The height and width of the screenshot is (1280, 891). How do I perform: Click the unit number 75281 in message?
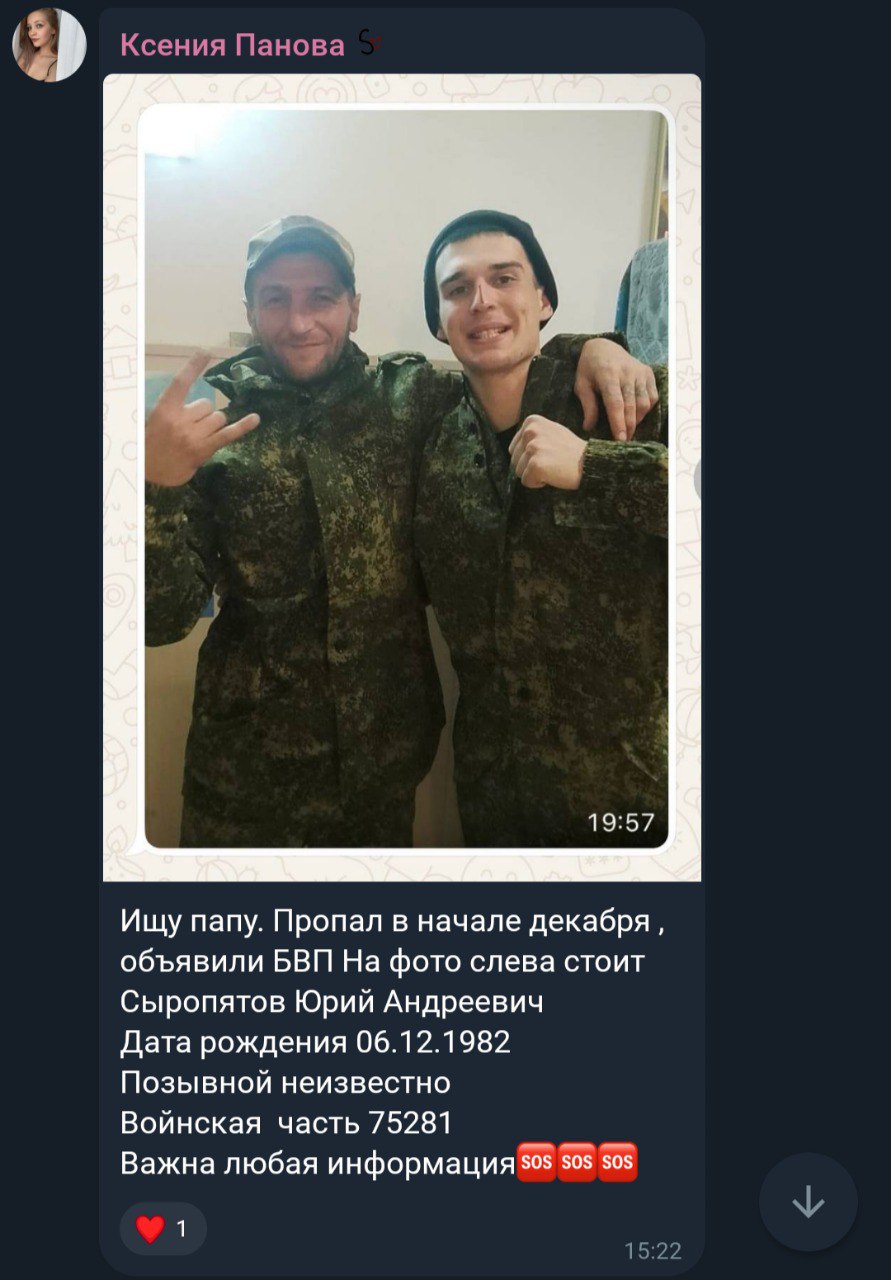[x=411, y=1123]
